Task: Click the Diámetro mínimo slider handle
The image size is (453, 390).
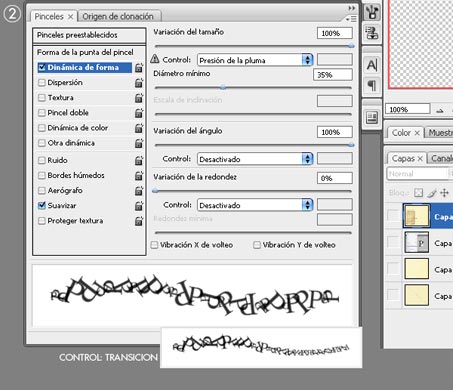Action: pyautogui.click(x=223, y=88)
